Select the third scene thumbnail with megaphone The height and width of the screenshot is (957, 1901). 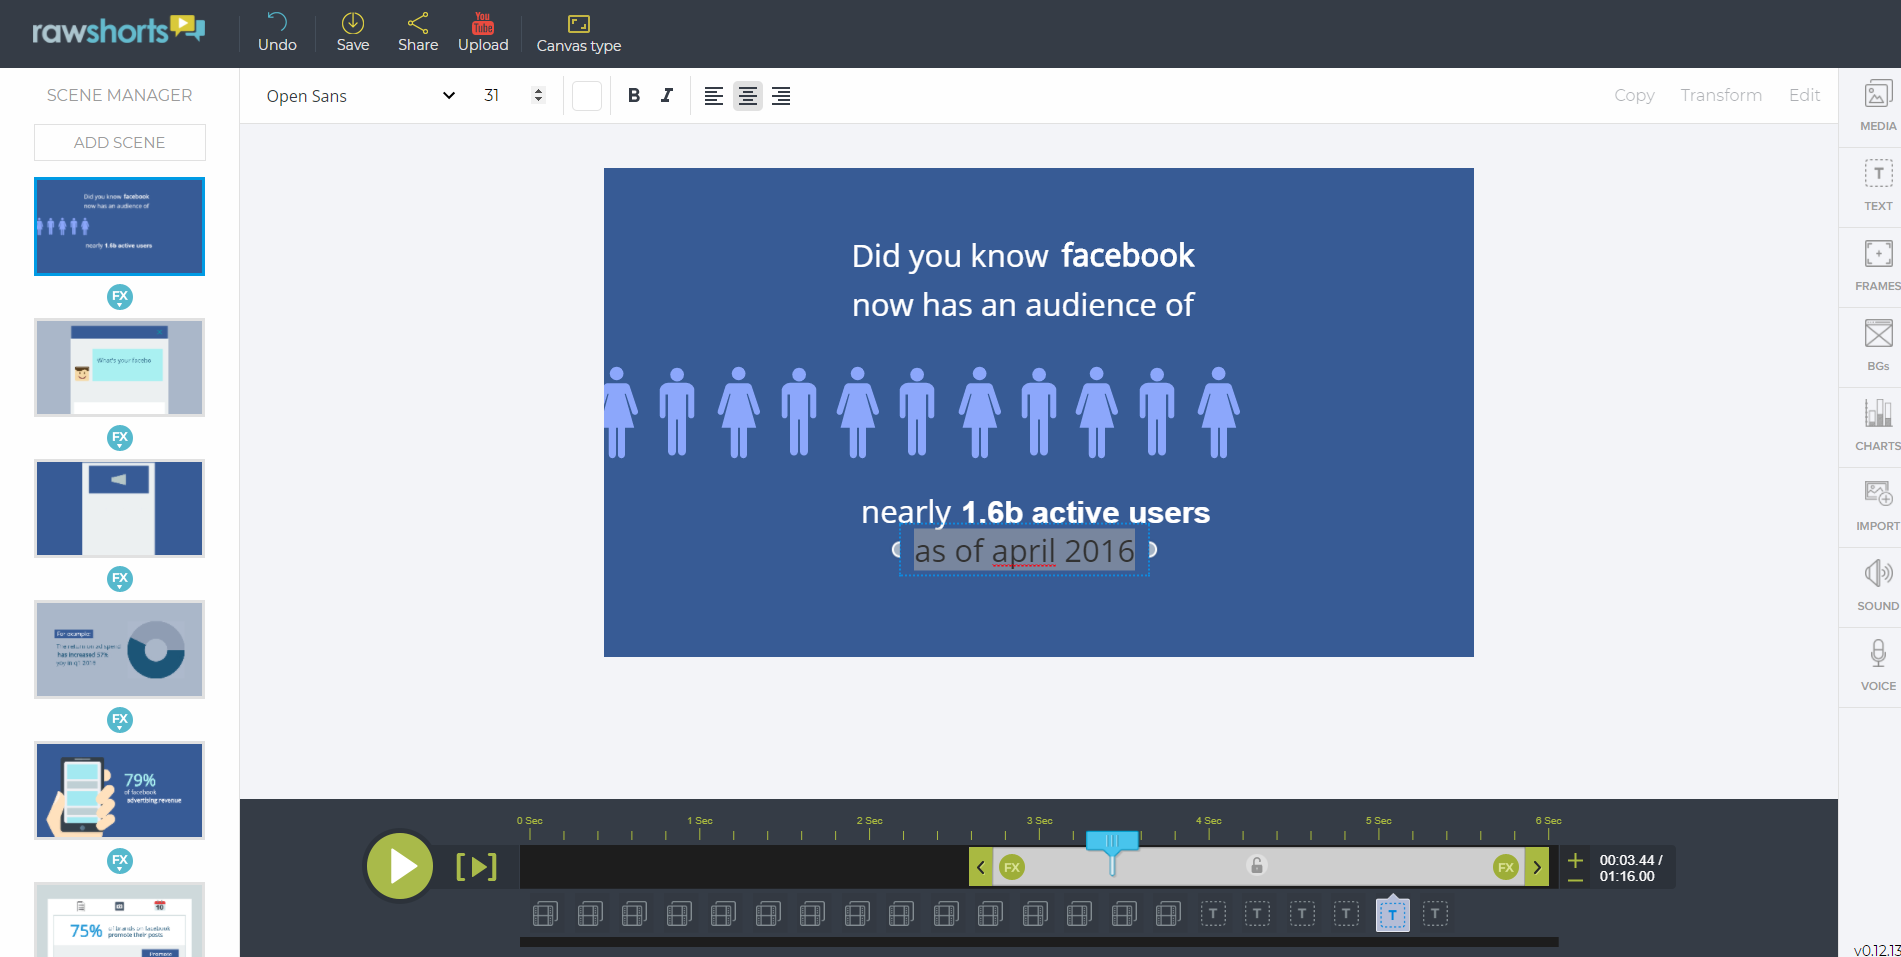(x=120, y=509)
